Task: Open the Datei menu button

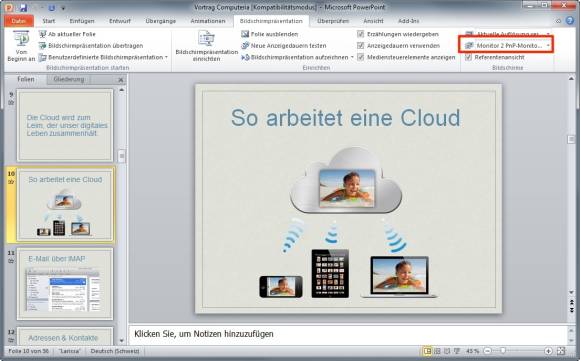Action: pos(19,21)
